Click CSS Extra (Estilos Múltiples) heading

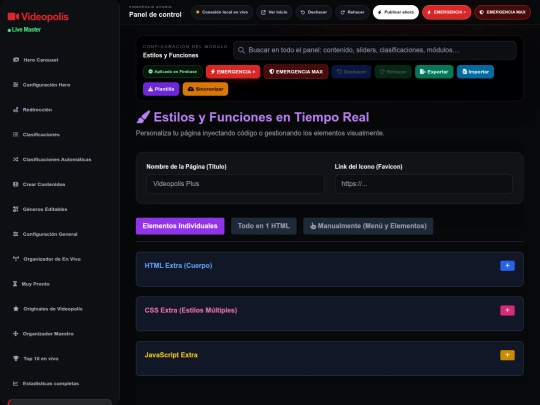[191, 310]
